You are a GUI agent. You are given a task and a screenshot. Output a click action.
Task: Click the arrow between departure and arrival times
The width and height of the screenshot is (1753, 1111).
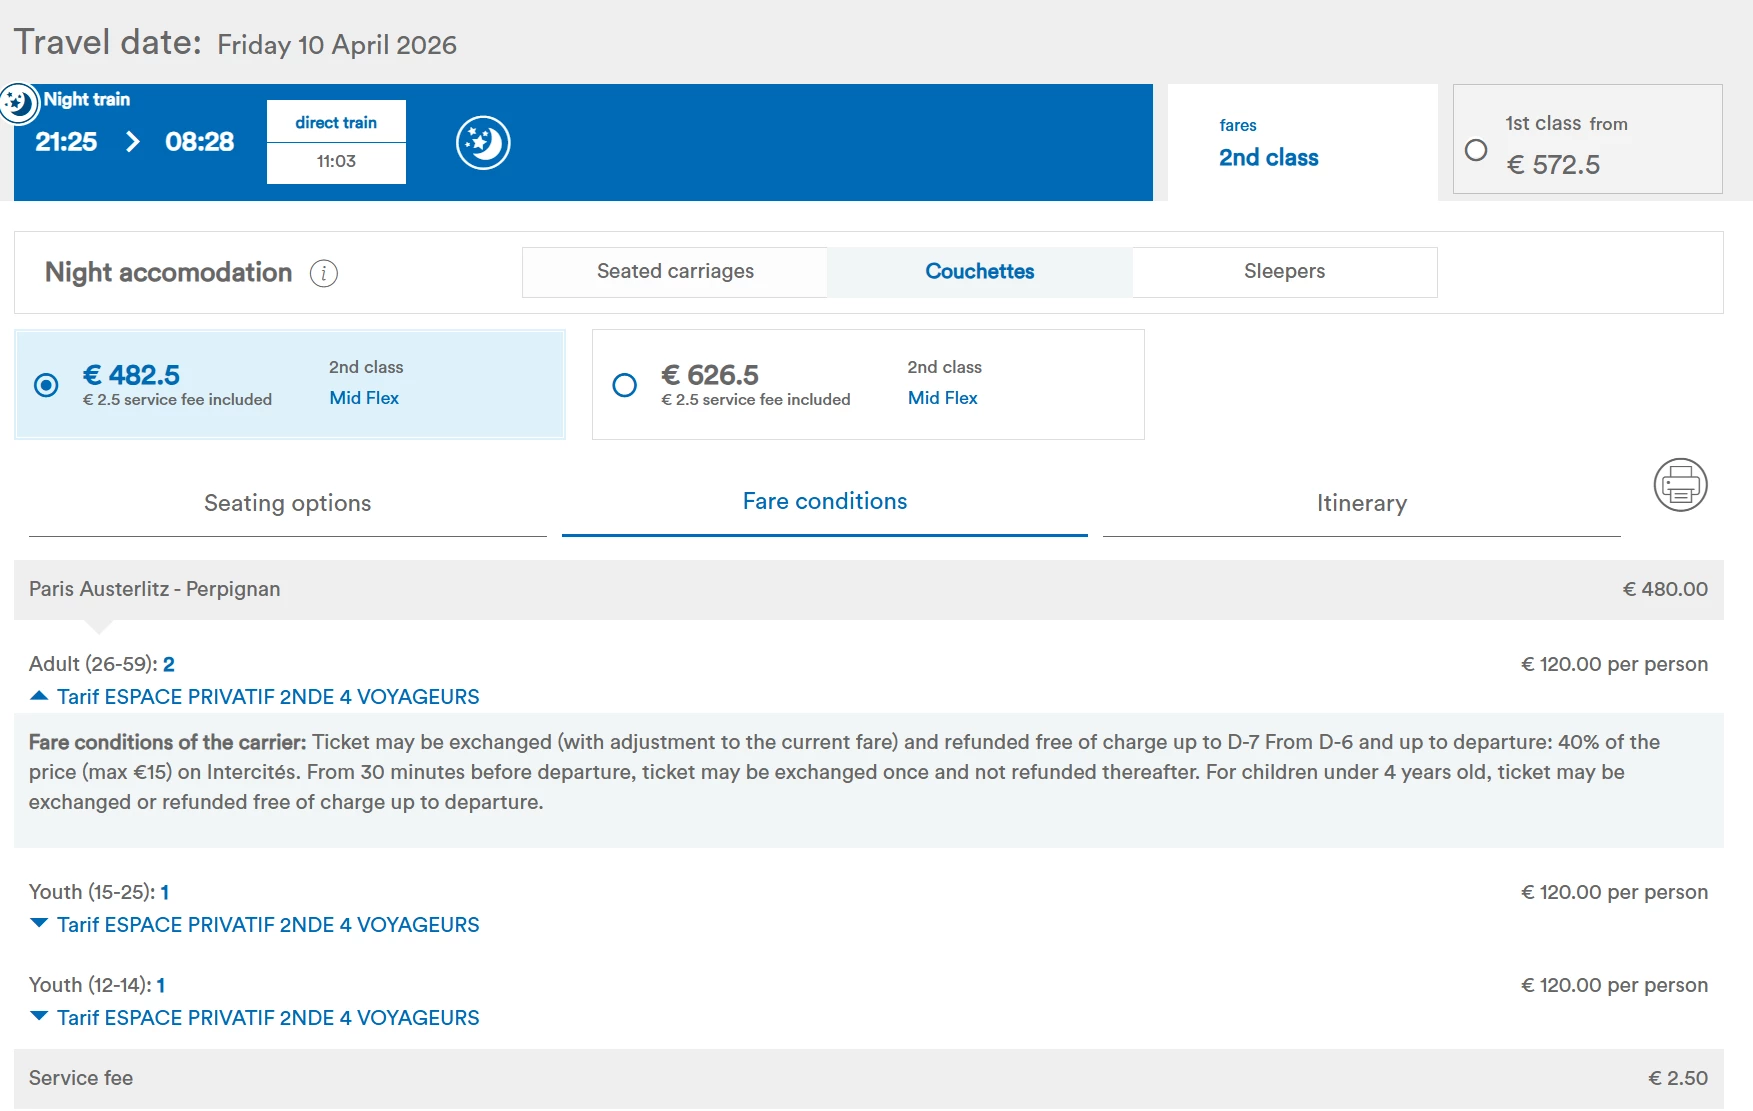tap(132, 142)
